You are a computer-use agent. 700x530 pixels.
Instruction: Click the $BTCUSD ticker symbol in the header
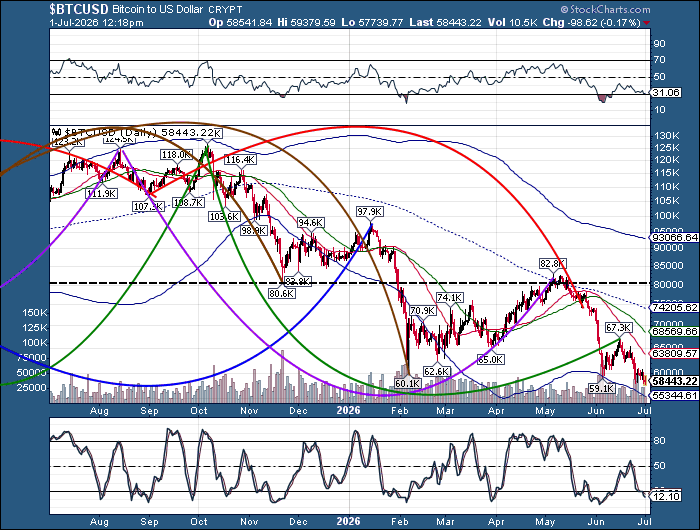coord(79,9)
